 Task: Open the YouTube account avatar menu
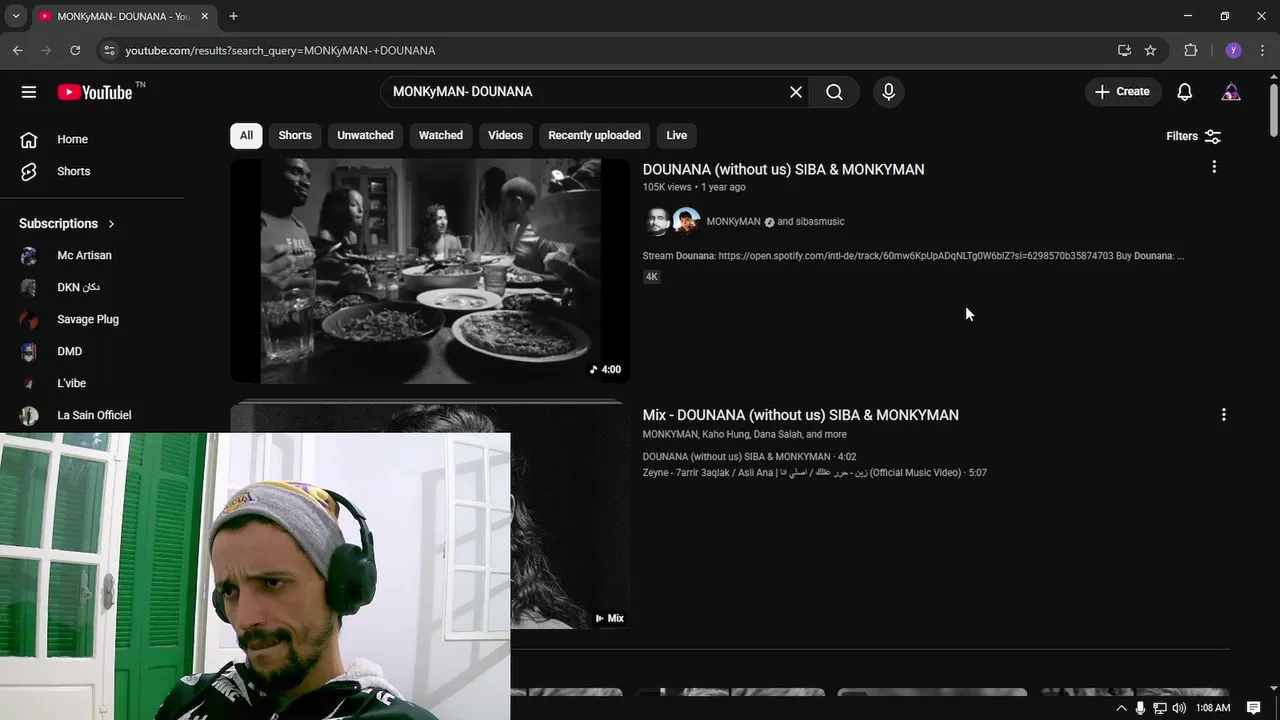(1231, 92)
